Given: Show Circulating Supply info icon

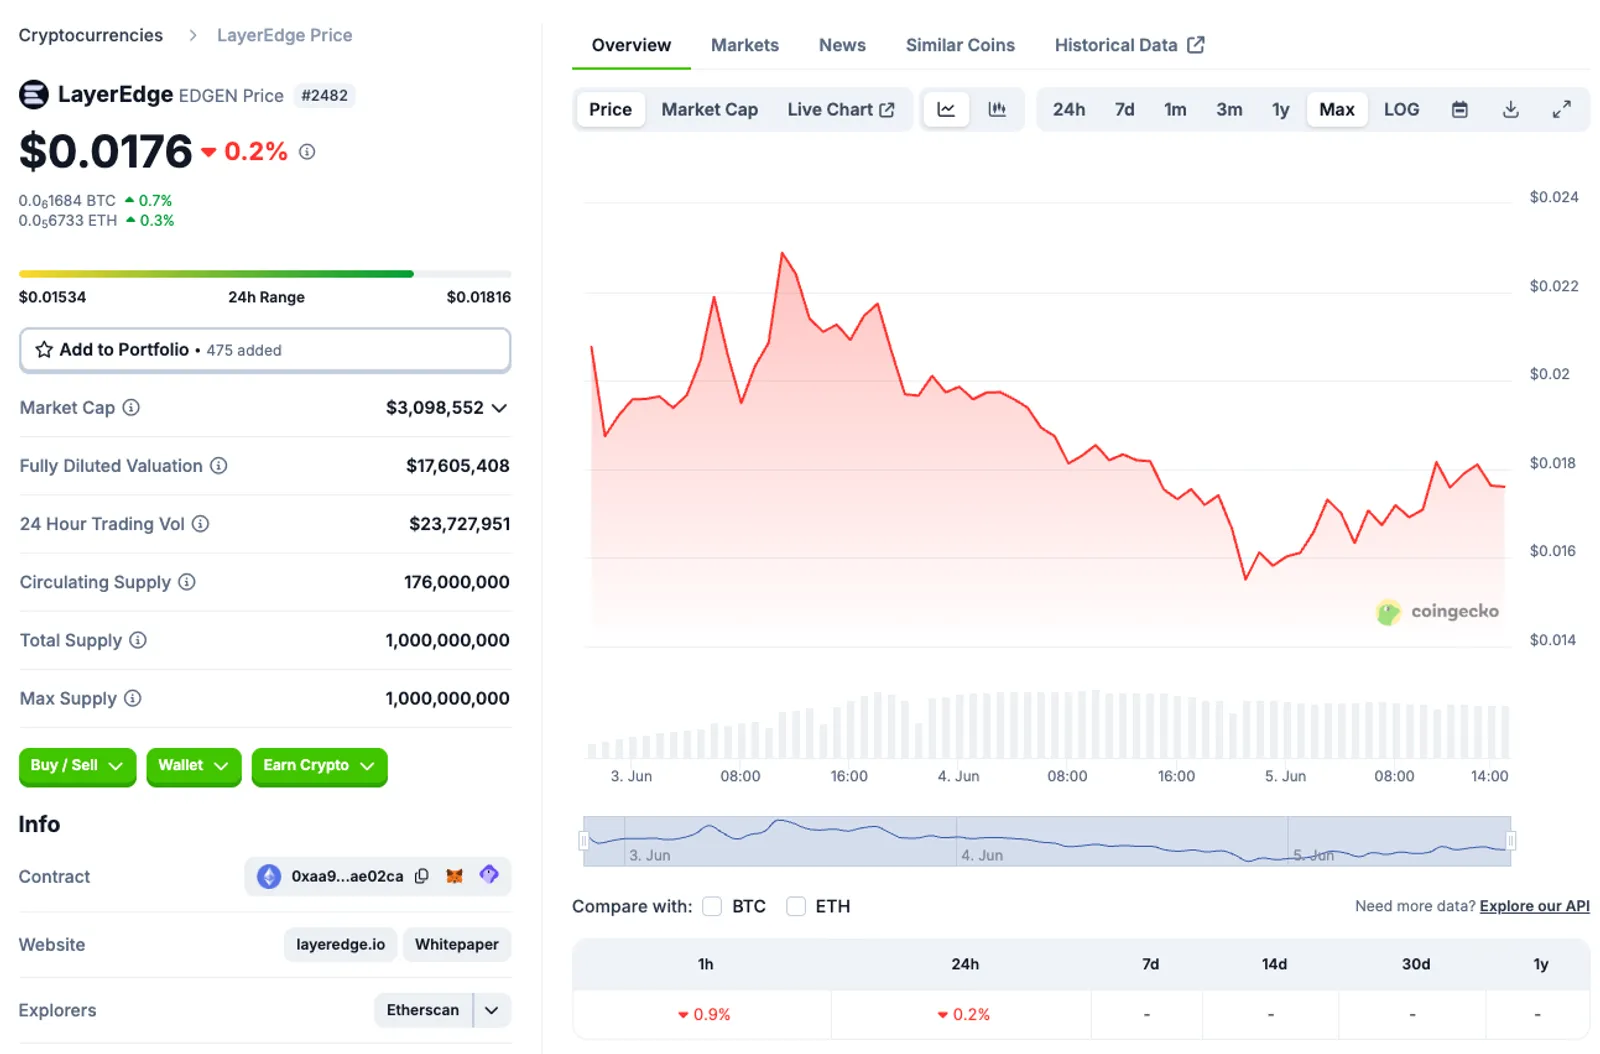Looking at the screenshot, I should (x=187, y=582).
